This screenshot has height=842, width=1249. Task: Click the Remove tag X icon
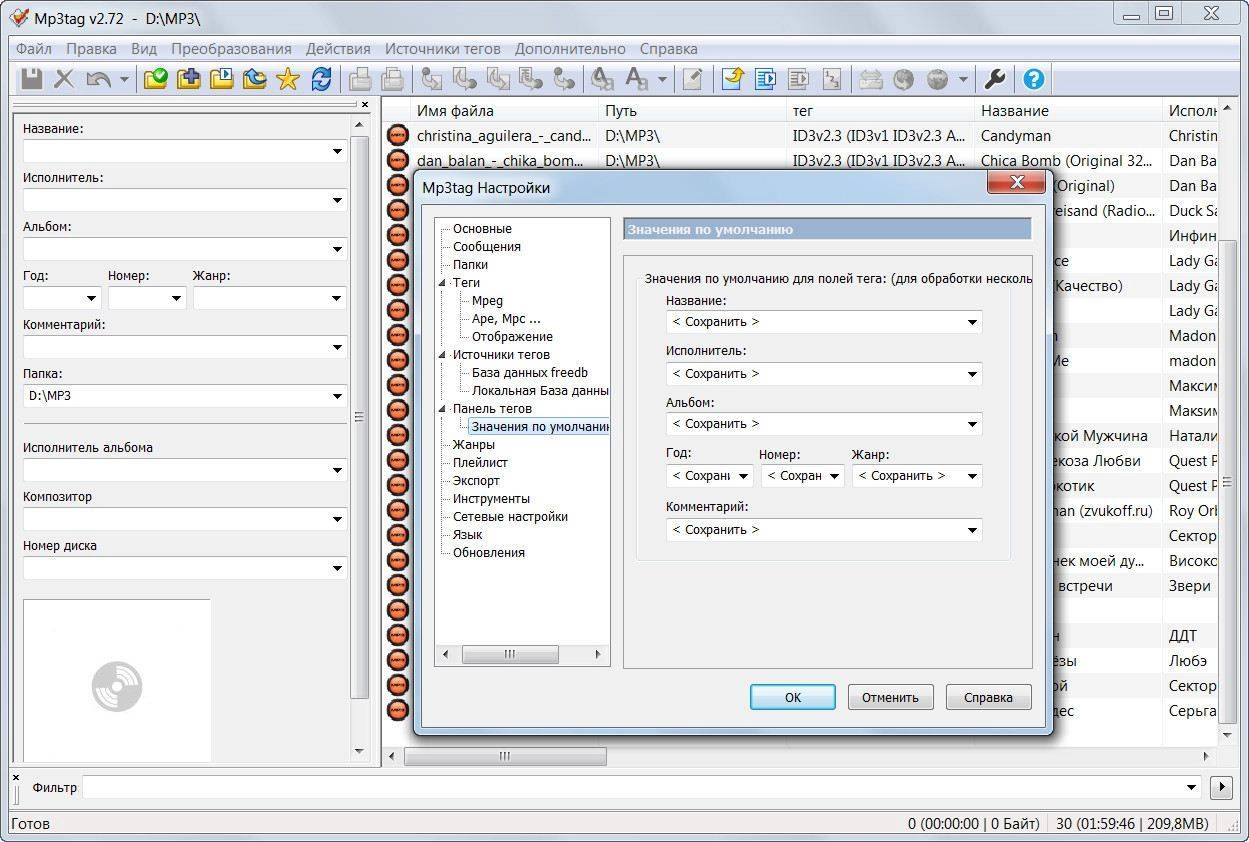pyautogui.click(x=64, y=79)
